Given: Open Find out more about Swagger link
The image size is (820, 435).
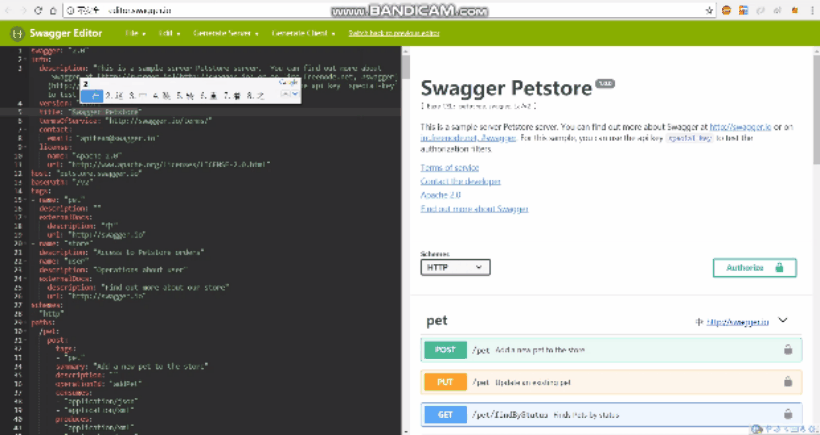Looking at the screenshot, I should pos(474,209).
